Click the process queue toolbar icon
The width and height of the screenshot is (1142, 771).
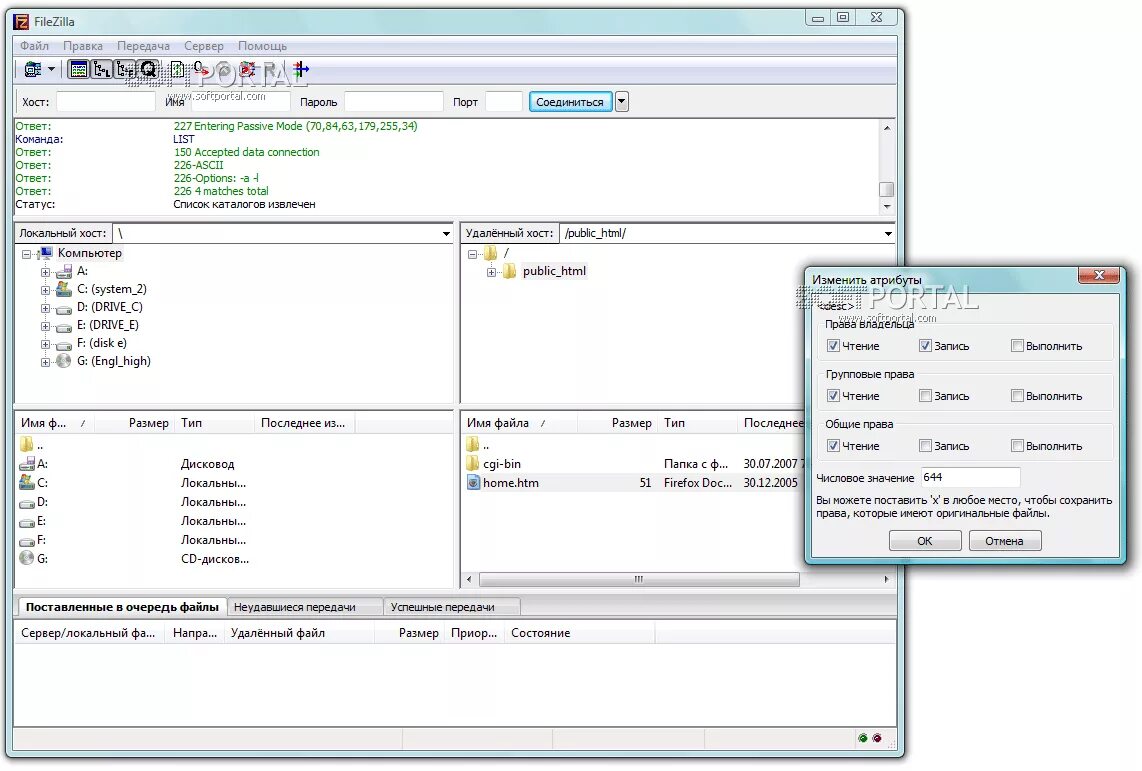201,70
